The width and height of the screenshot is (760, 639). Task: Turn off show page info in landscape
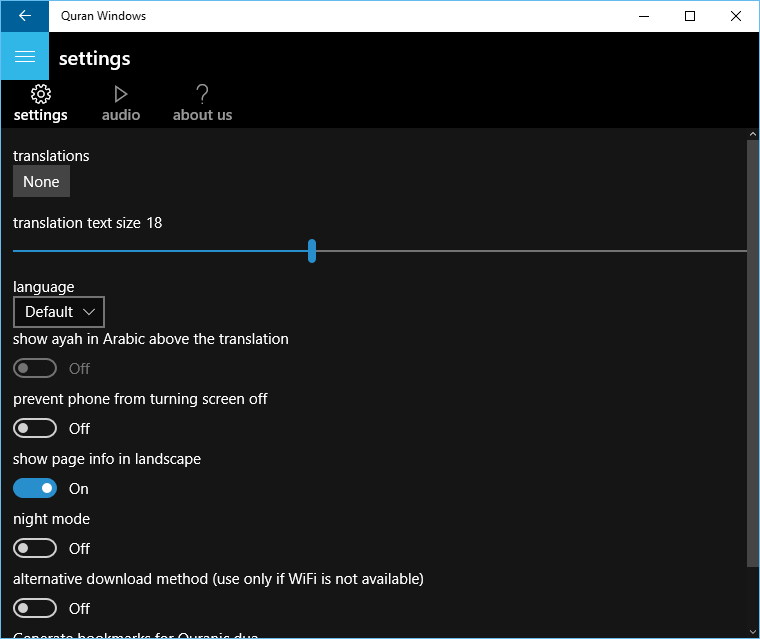point(35,488)
